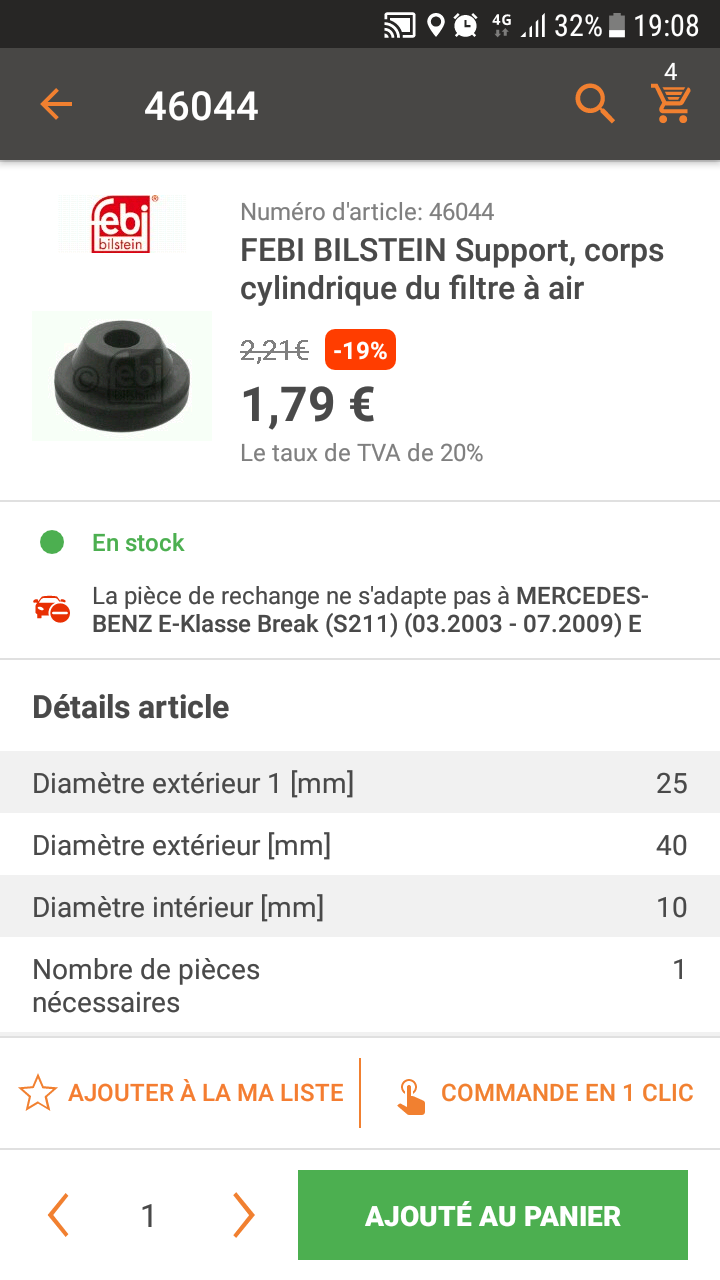Tap AJOUTER À LA MA LISTE
Screen dimensions: 720x1280
click(205, 1093)
